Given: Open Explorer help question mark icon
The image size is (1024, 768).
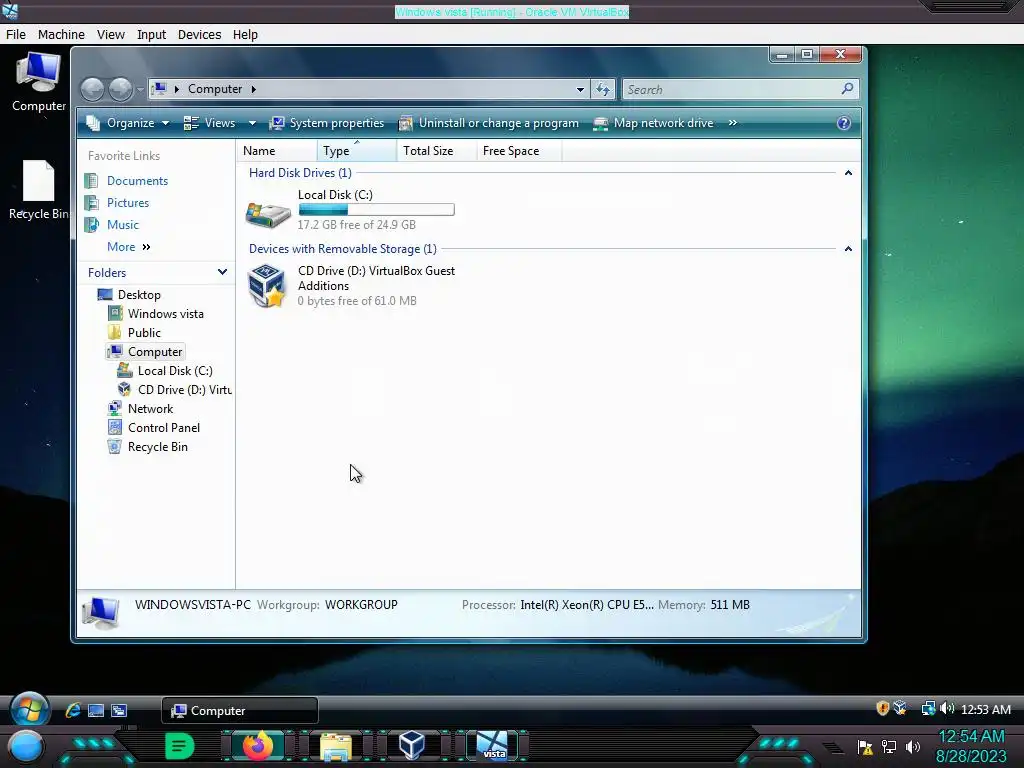Looking at the screenshot, I should (844, 123).
